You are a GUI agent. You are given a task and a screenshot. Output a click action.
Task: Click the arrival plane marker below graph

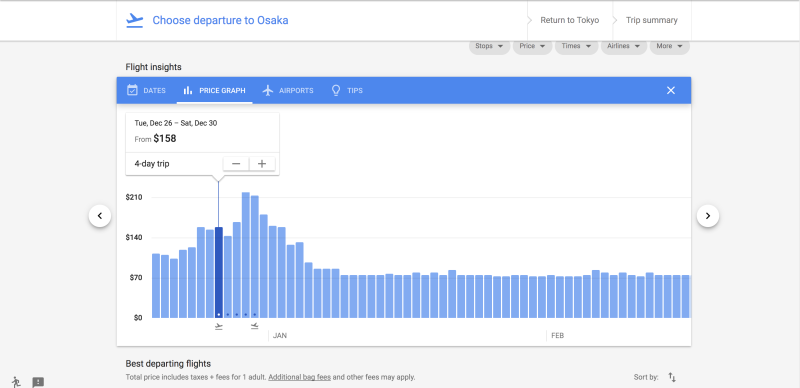[x=255, y=327]
